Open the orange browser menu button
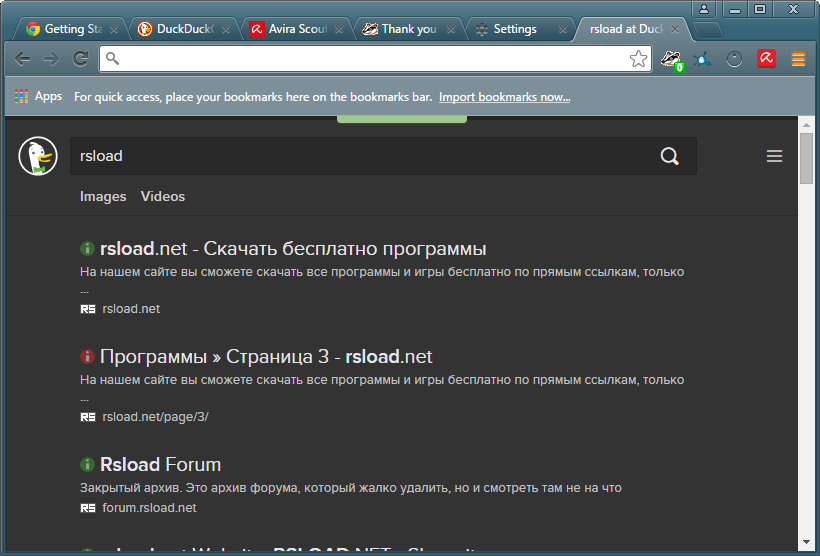 coord(798,59)
